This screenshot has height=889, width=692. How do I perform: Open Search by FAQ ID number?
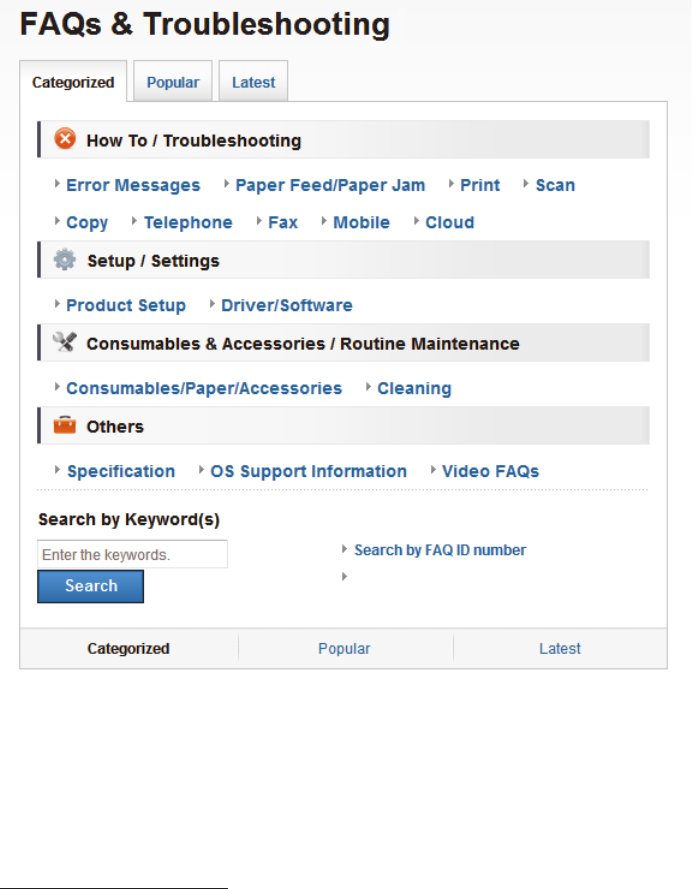440,550
